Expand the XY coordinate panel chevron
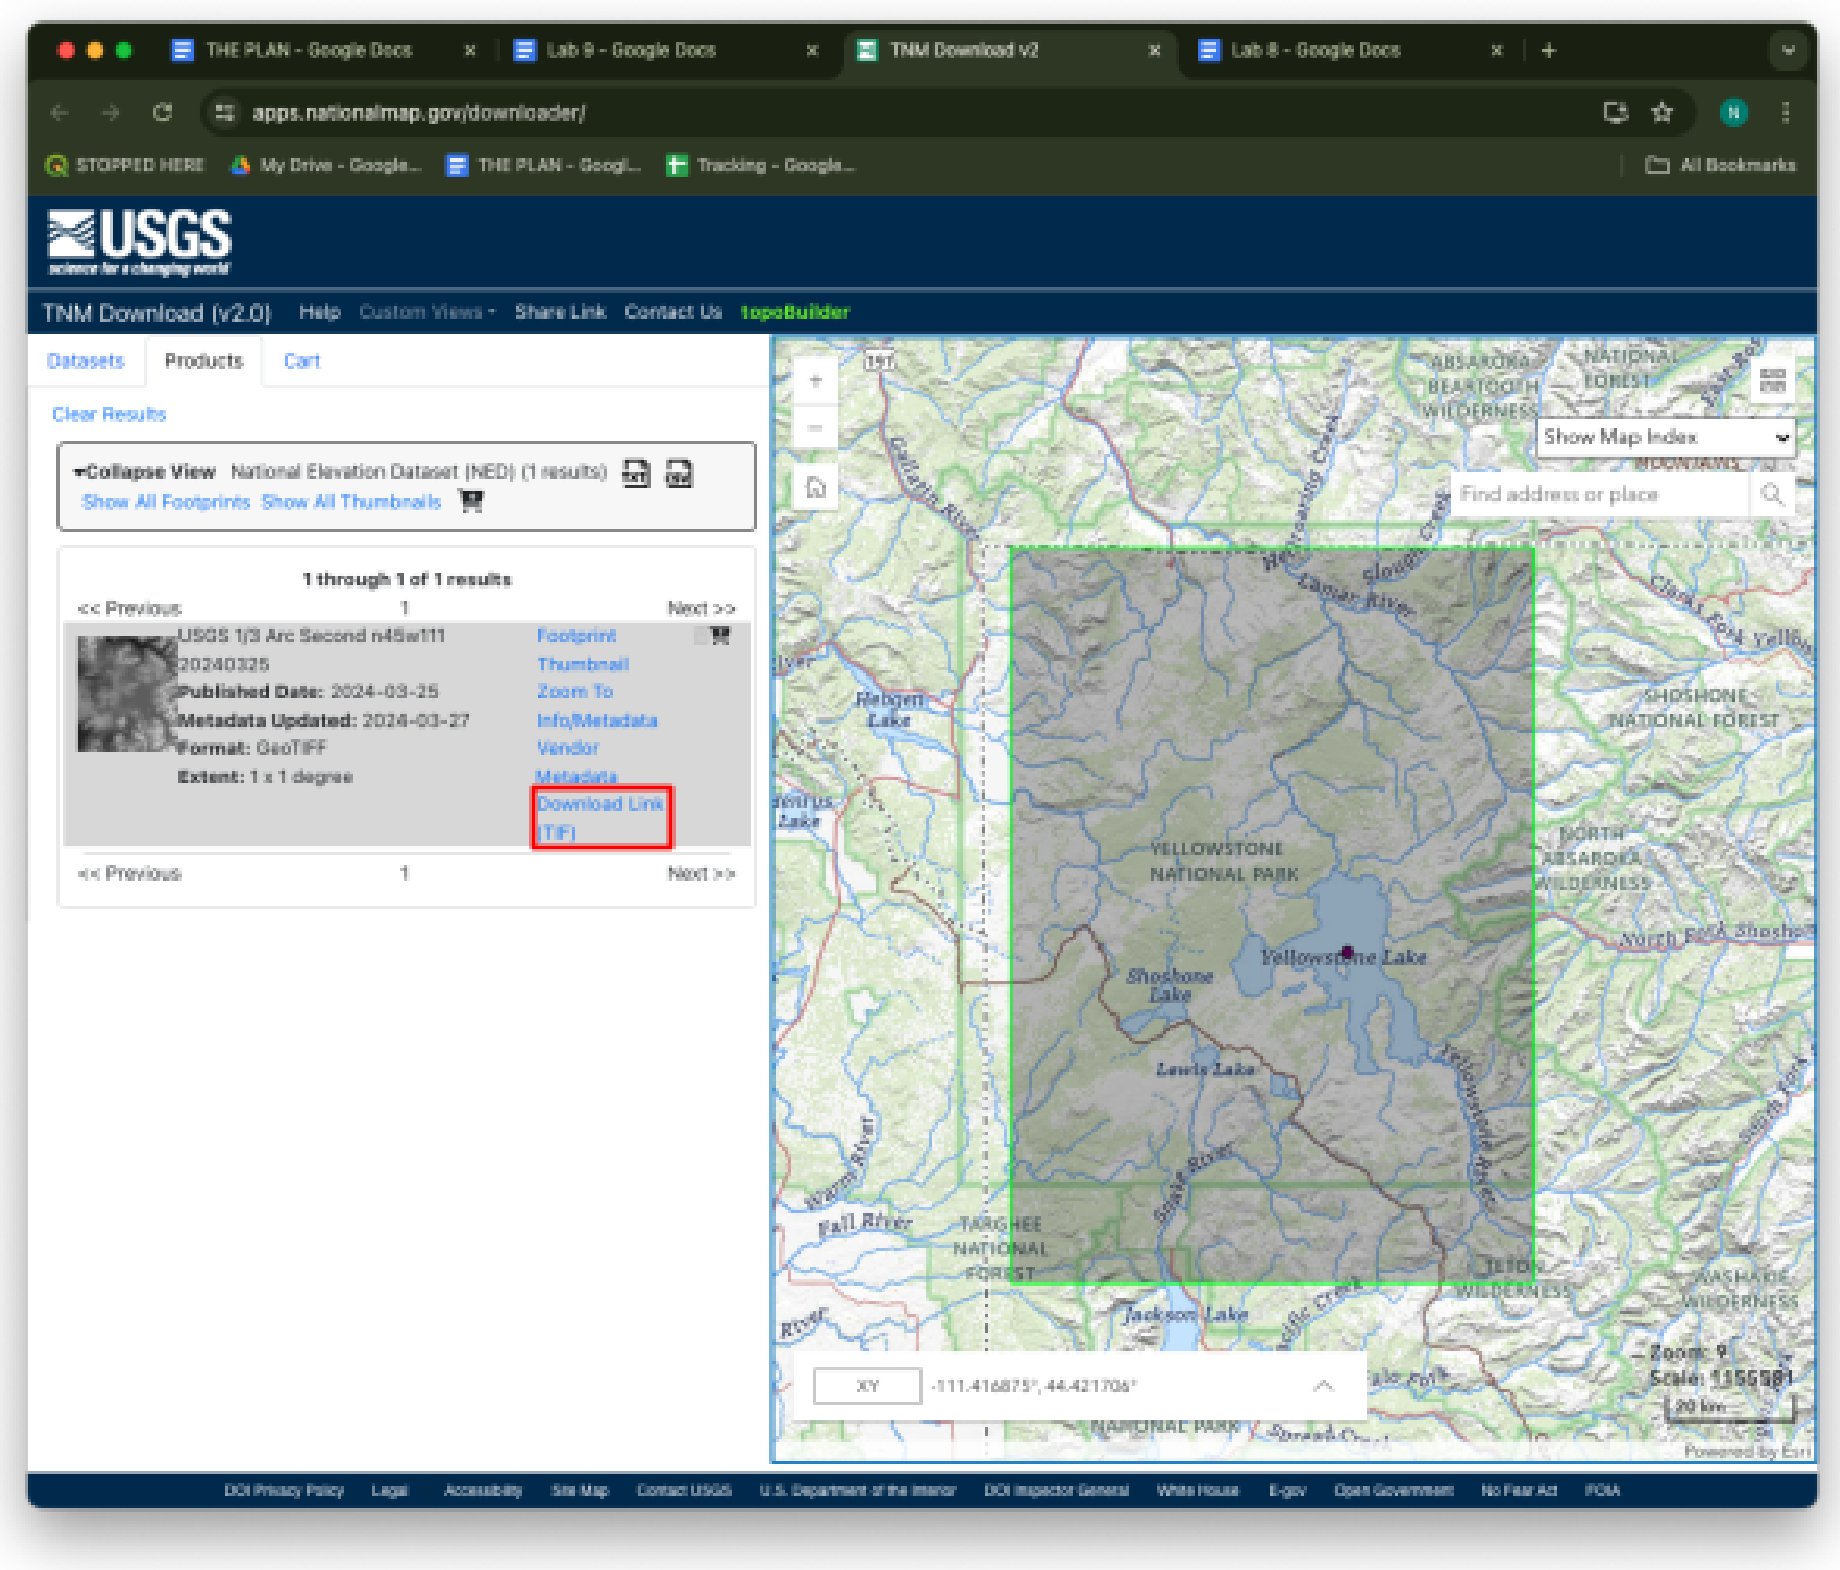 click(1323, 1385)
